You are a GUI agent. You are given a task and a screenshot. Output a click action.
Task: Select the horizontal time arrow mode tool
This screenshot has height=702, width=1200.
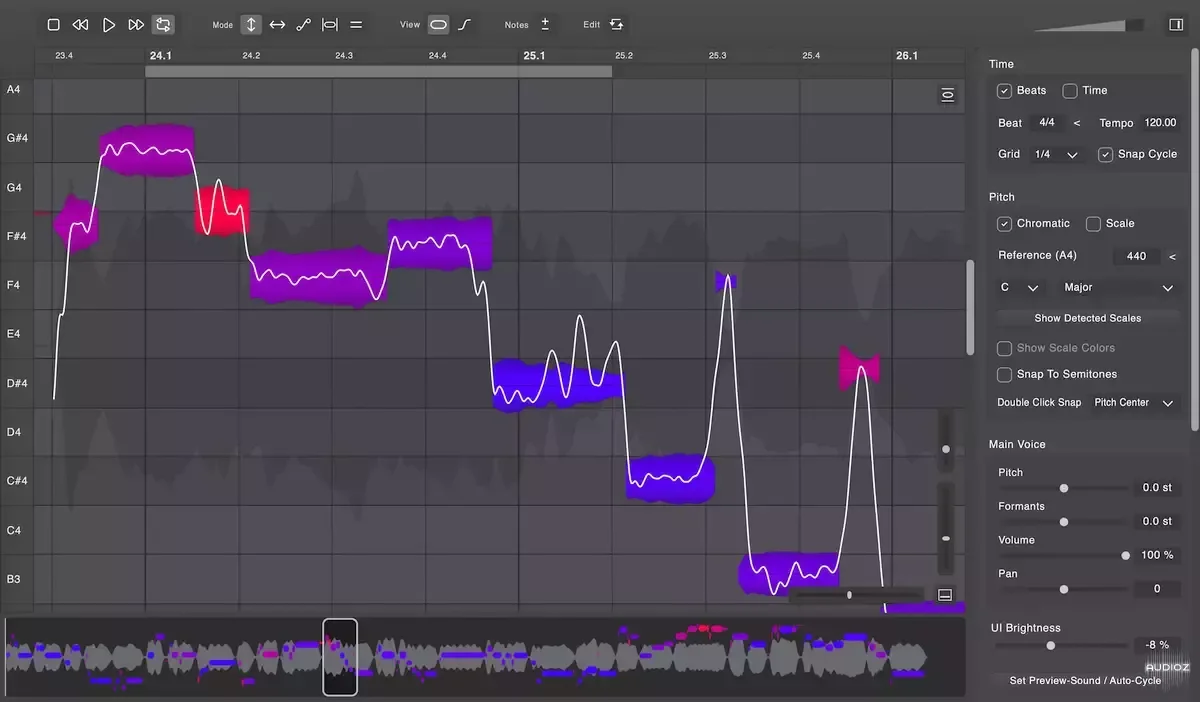click(277, 24)
